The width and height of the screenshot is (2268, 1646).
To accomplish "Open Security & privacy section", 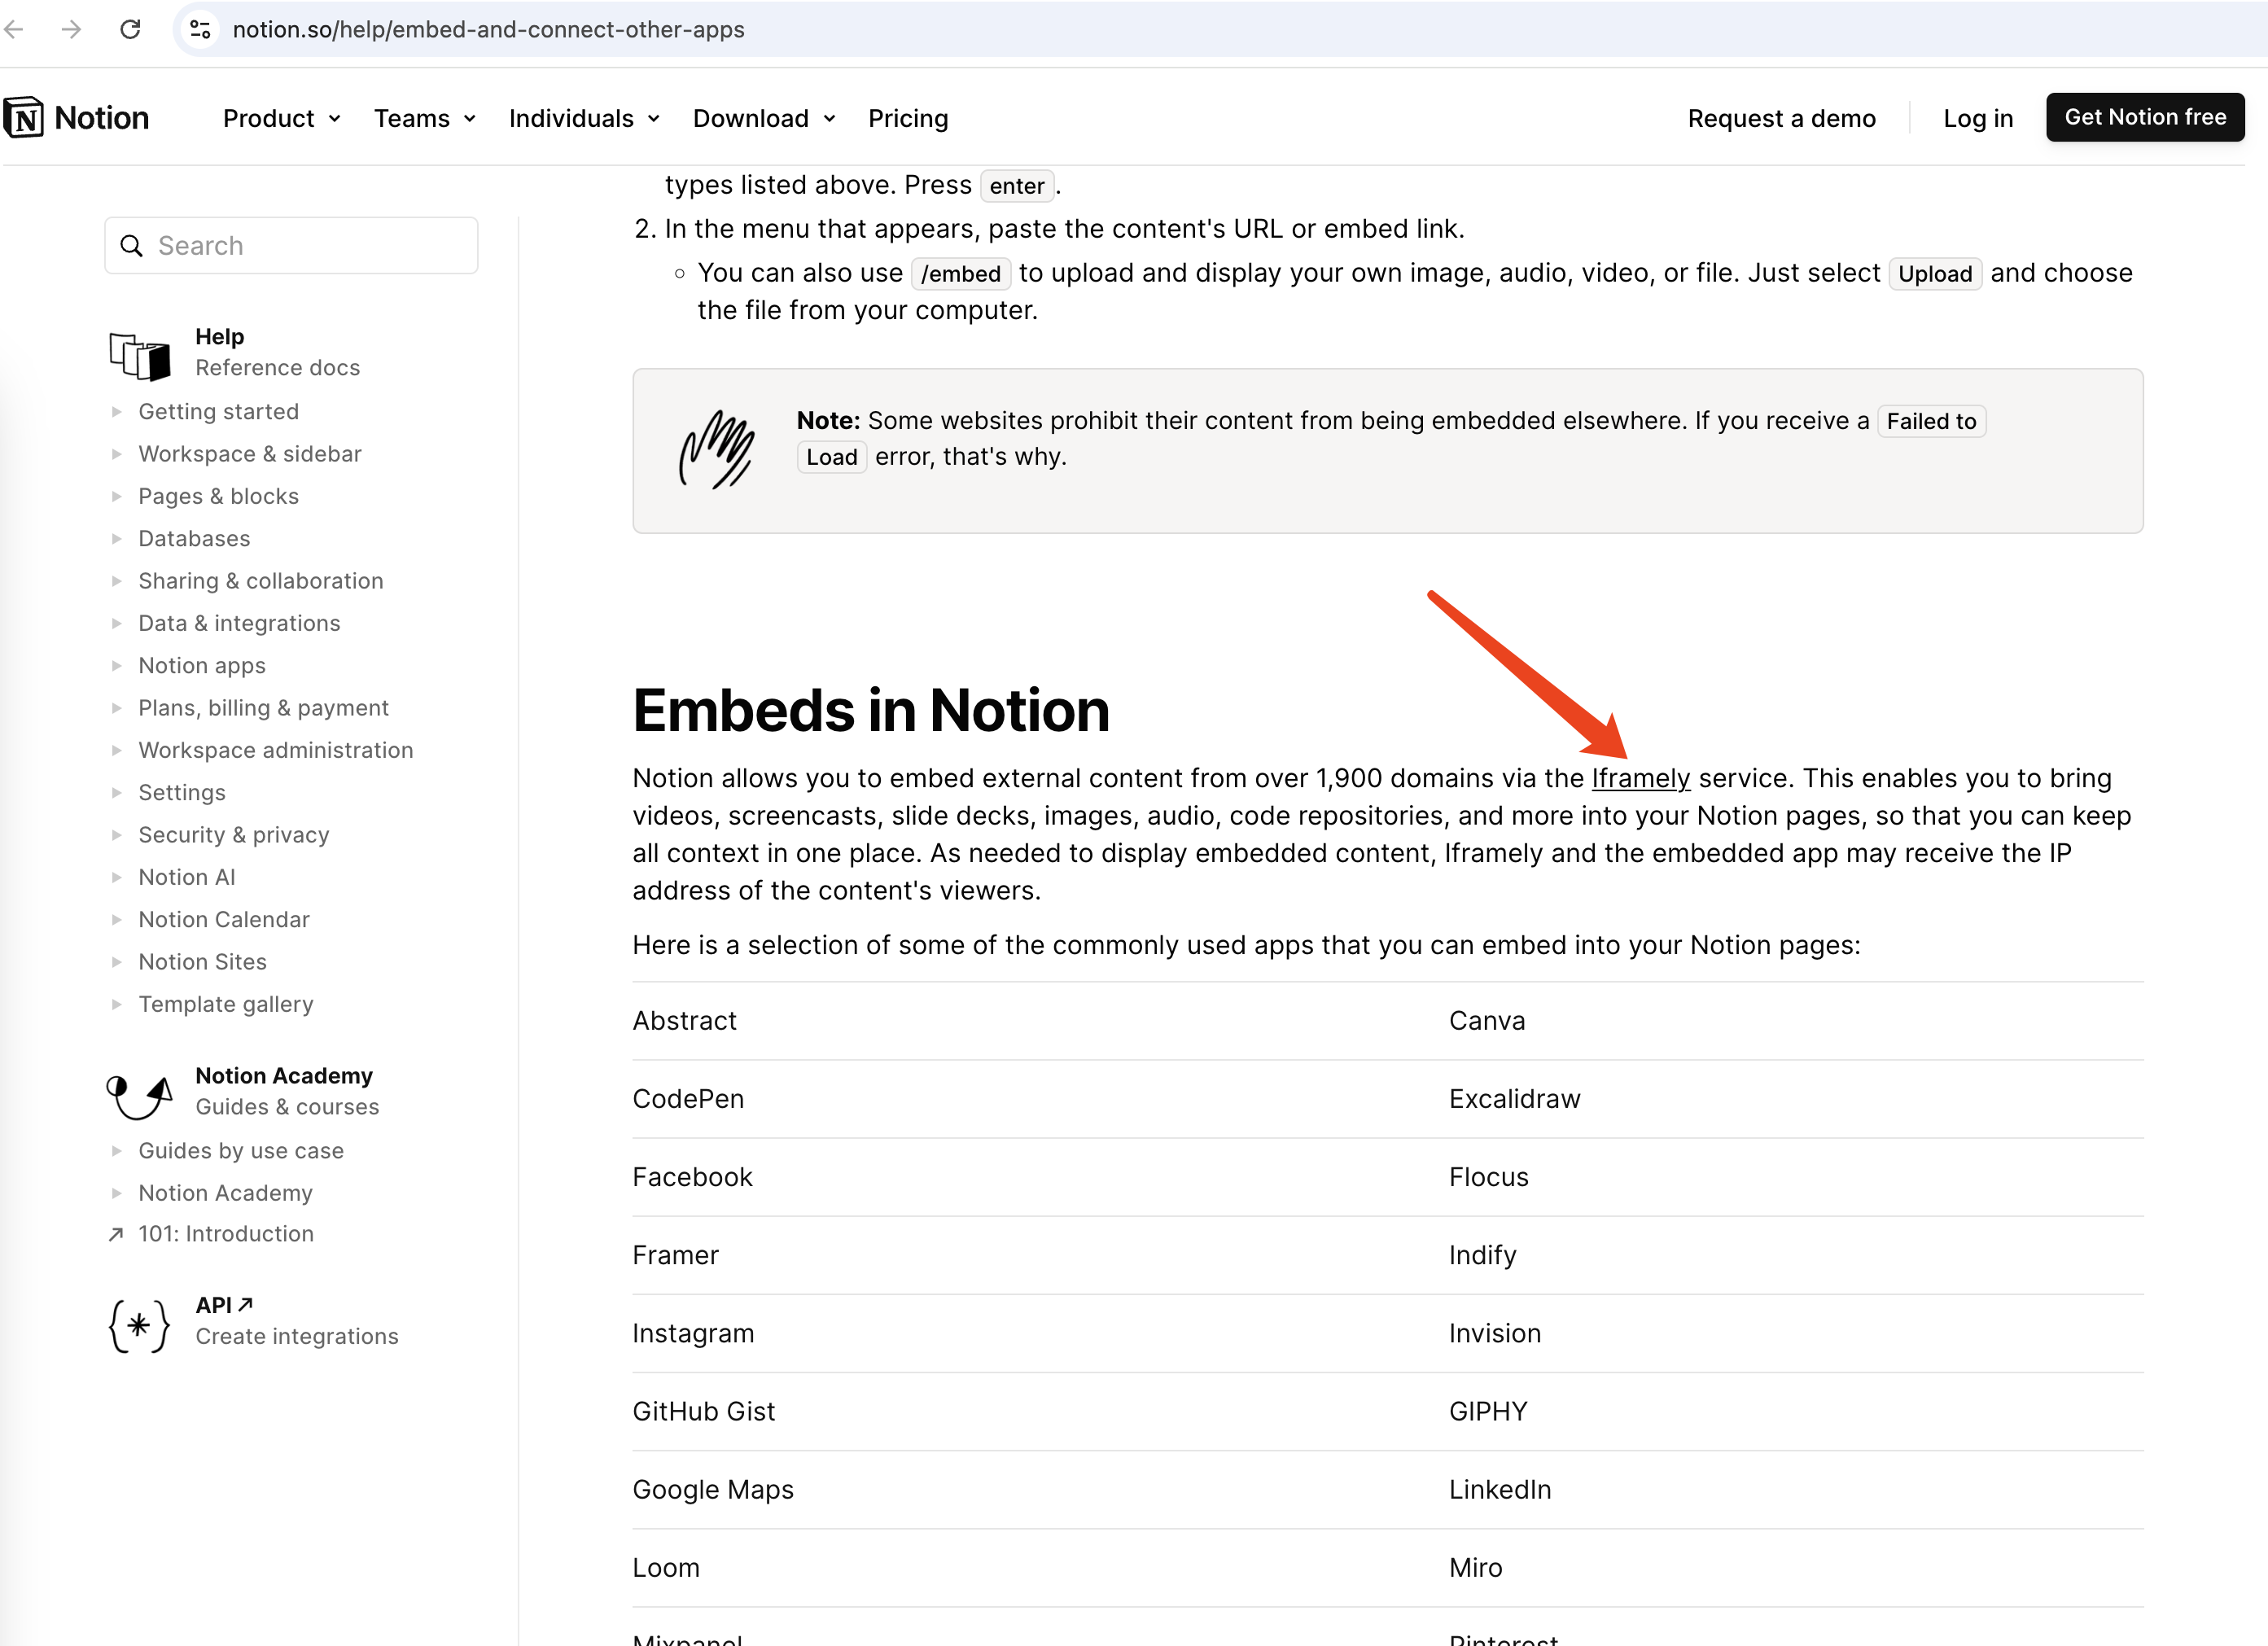I will pyautogui.click(x=233, y=834).
